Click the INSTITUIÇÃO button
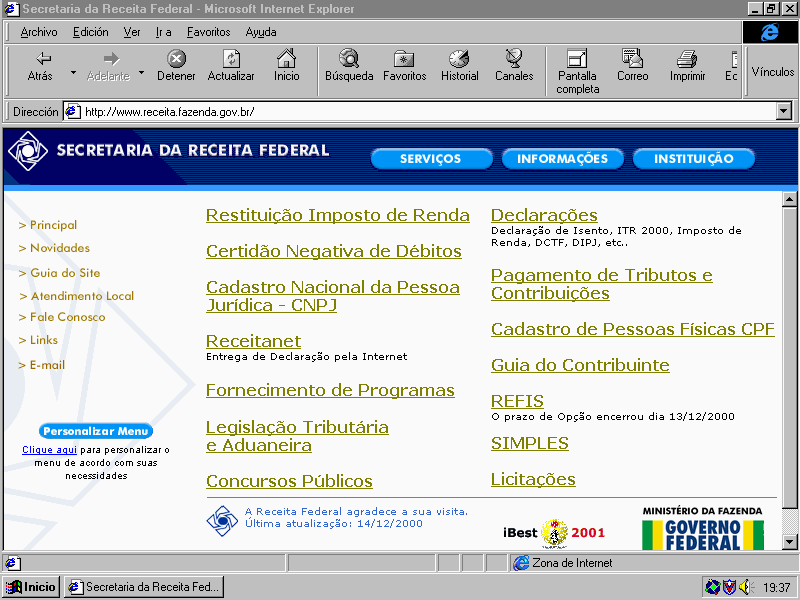Viewport: 800px width, 600px height. click(693, 159)
